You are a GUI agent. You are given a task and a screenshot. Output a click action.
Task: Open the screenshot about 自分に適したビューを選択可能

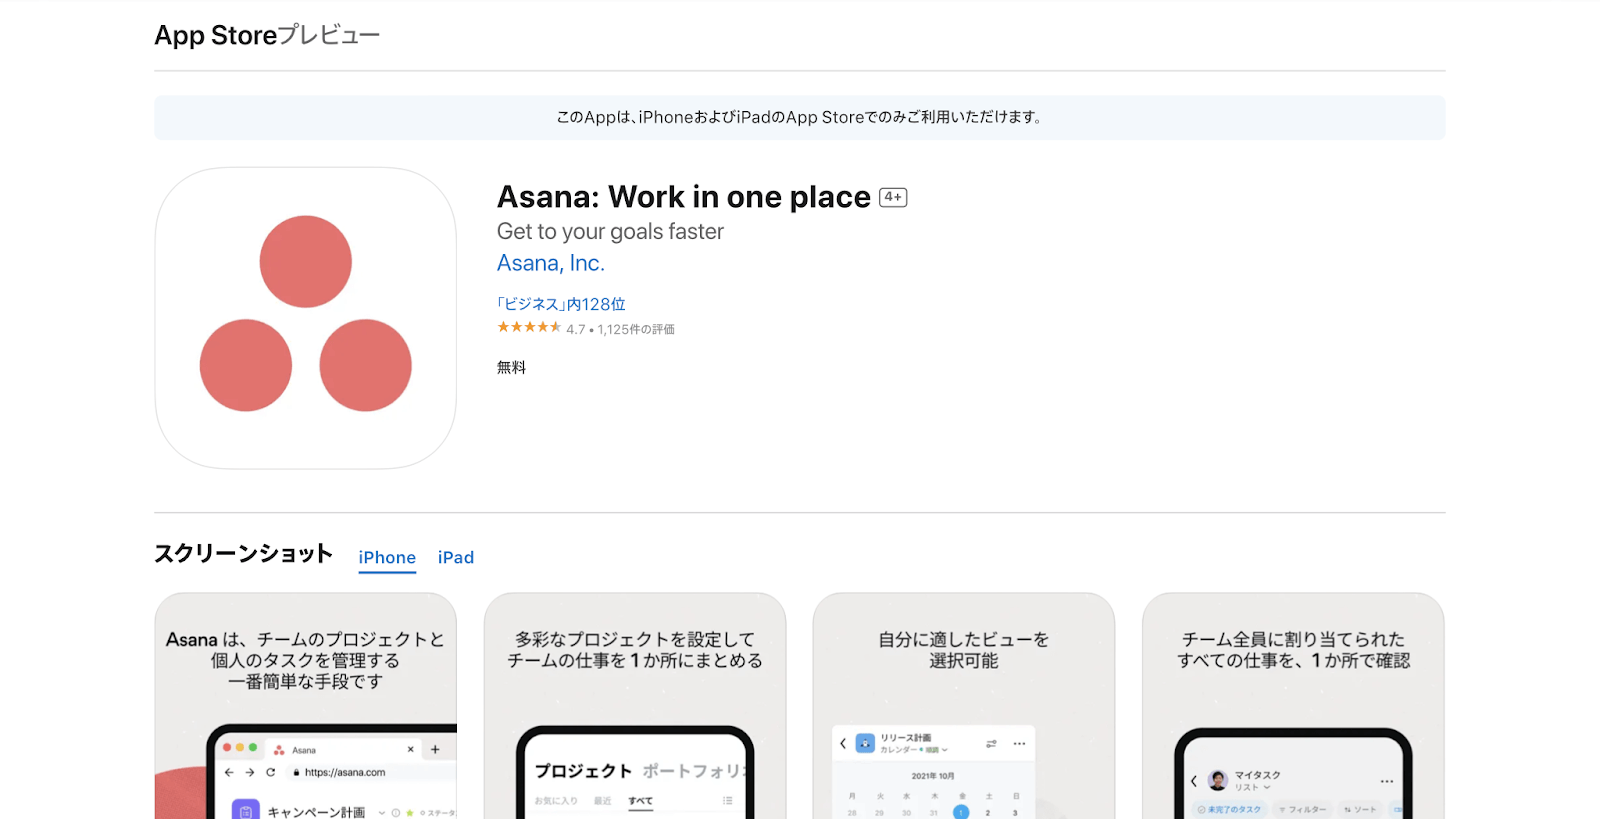tap(964, 706)
